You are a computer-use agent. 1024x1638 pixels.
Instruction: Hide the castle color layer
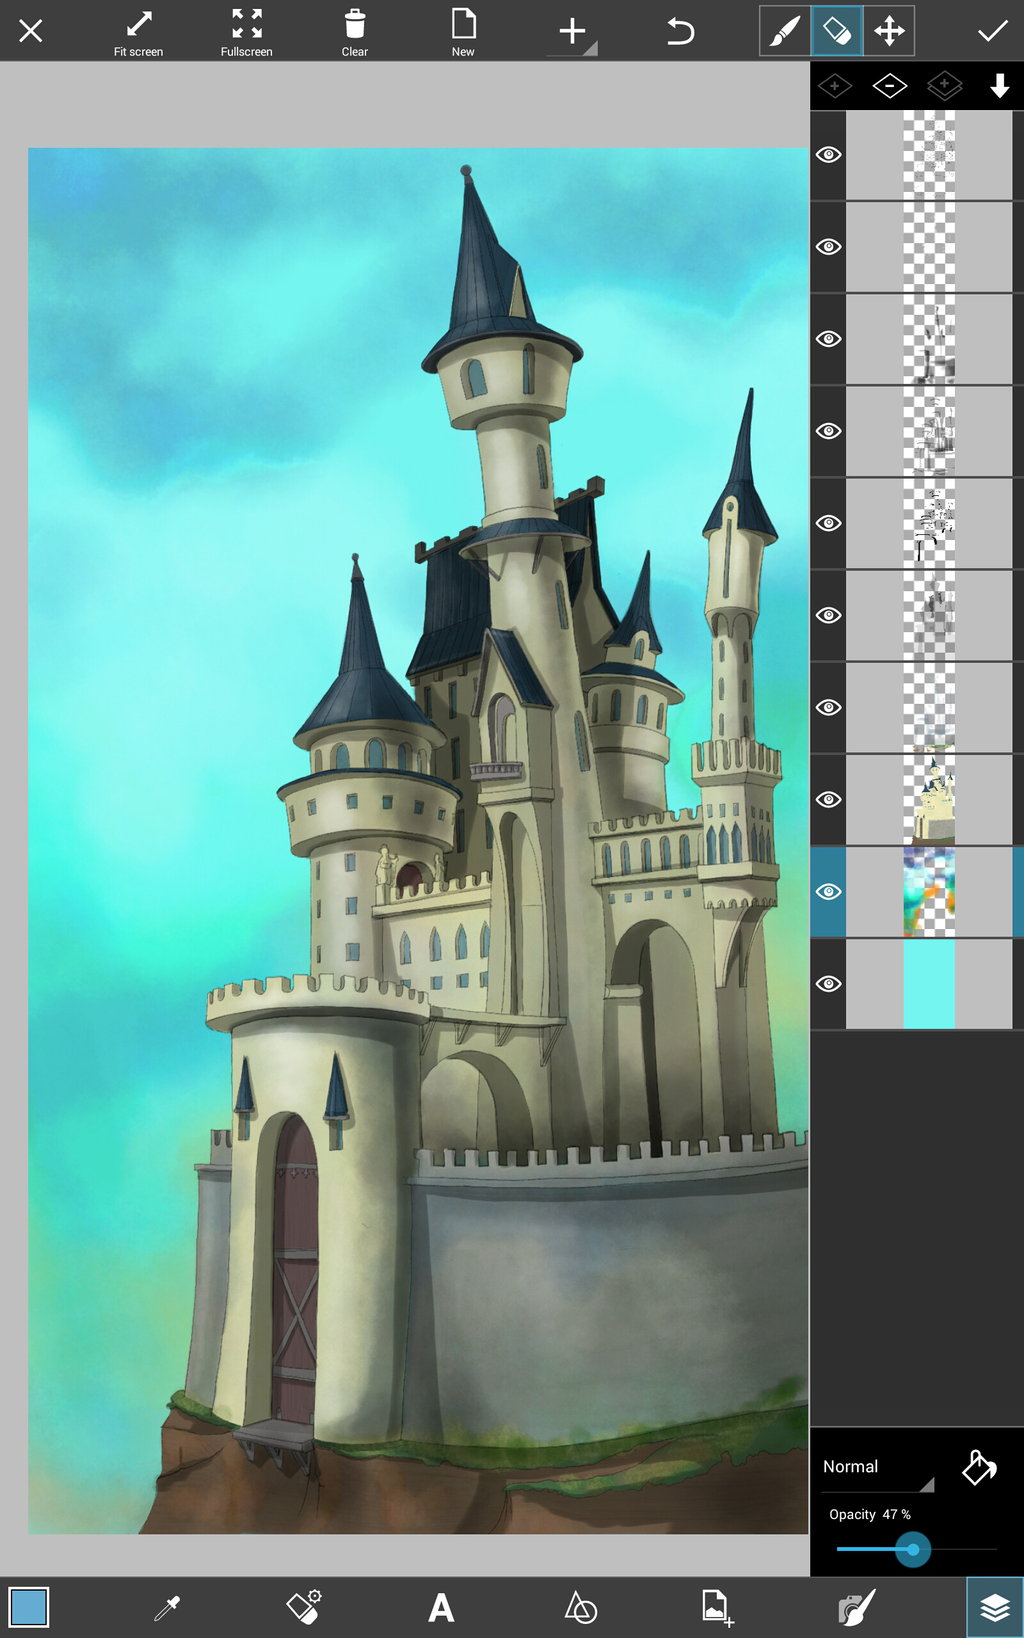click(828, 799)
